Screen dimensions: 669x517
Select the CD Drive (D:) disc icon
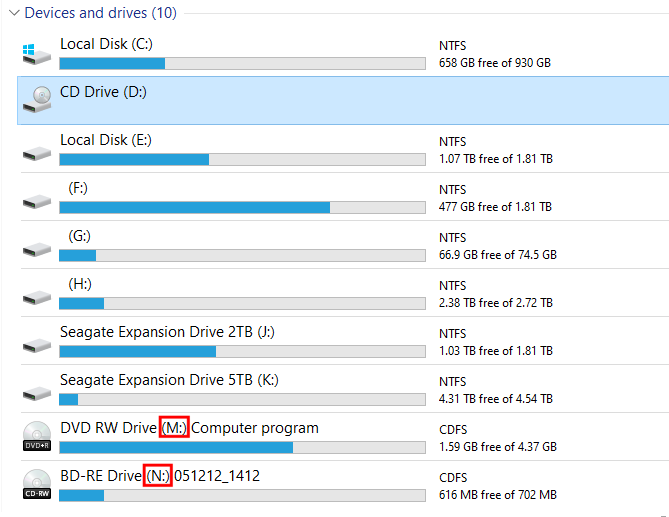[x=38, y=99]
